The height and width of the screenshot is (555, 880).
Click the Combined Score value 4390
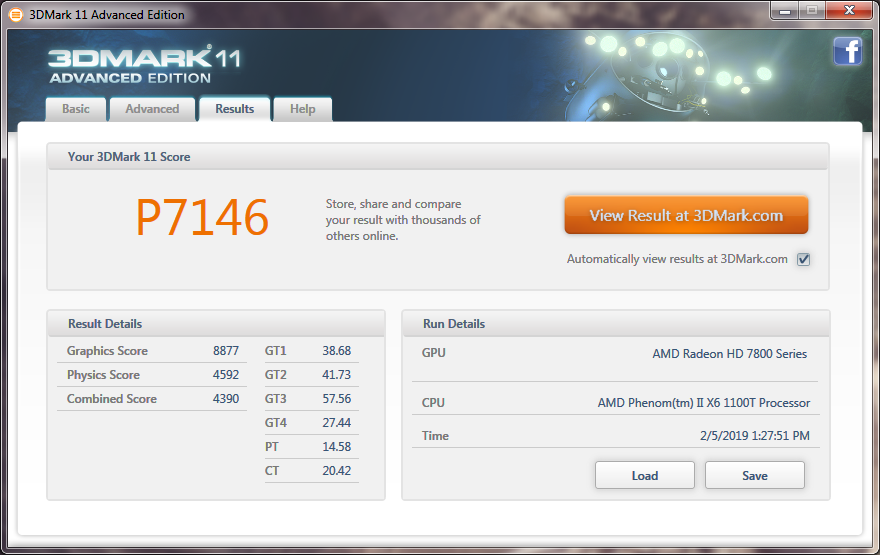click(x=226, y=399)
